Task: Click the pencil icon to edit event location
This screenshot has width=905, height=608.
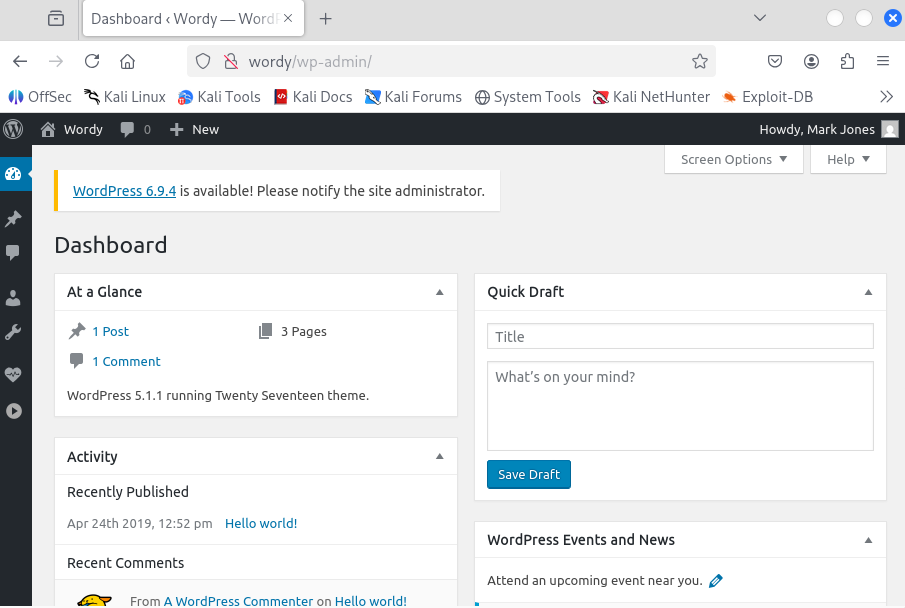Action: point(715,580)
